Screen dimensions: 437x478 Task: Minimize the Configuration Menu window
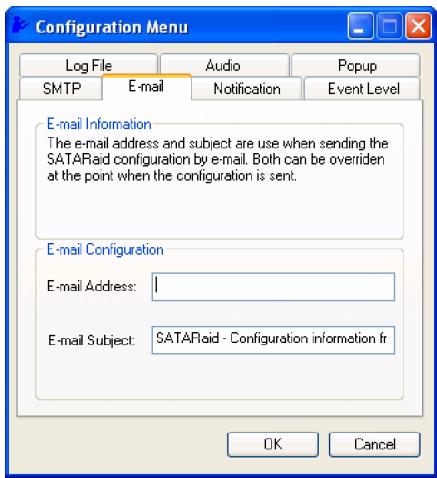click(360, 26)
